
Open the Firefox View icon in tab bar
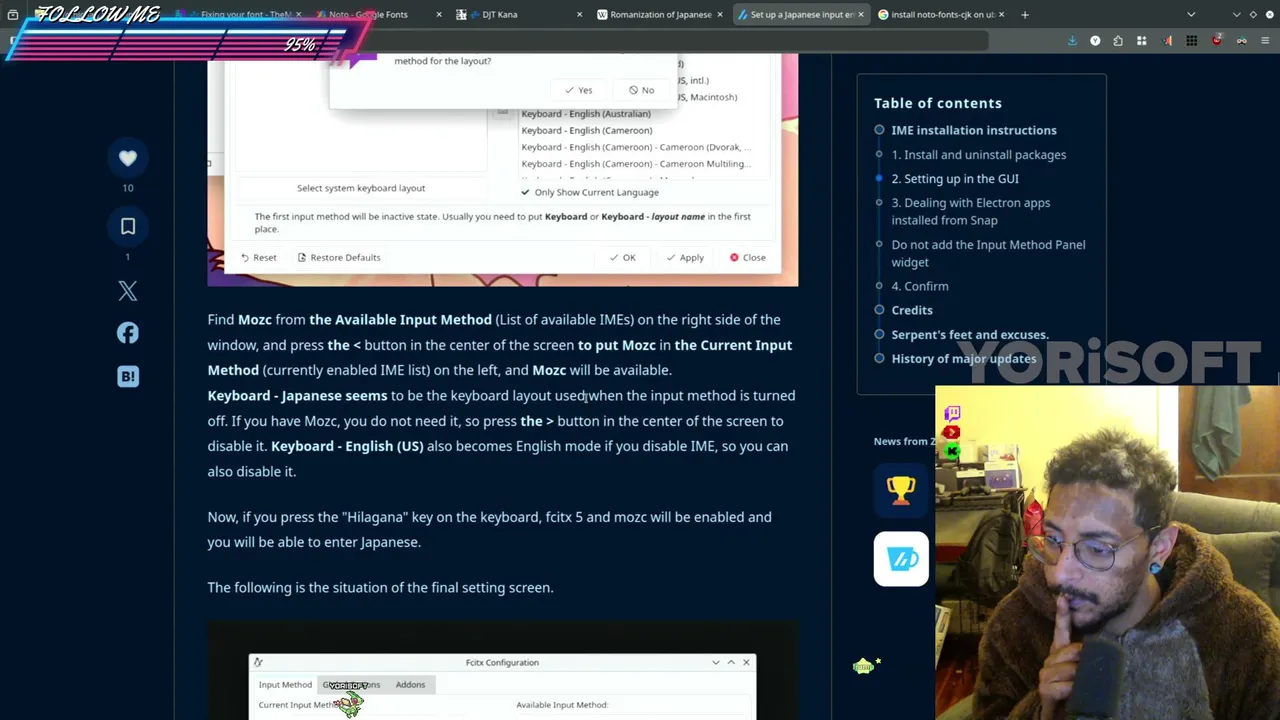click(x=13, y=14)
